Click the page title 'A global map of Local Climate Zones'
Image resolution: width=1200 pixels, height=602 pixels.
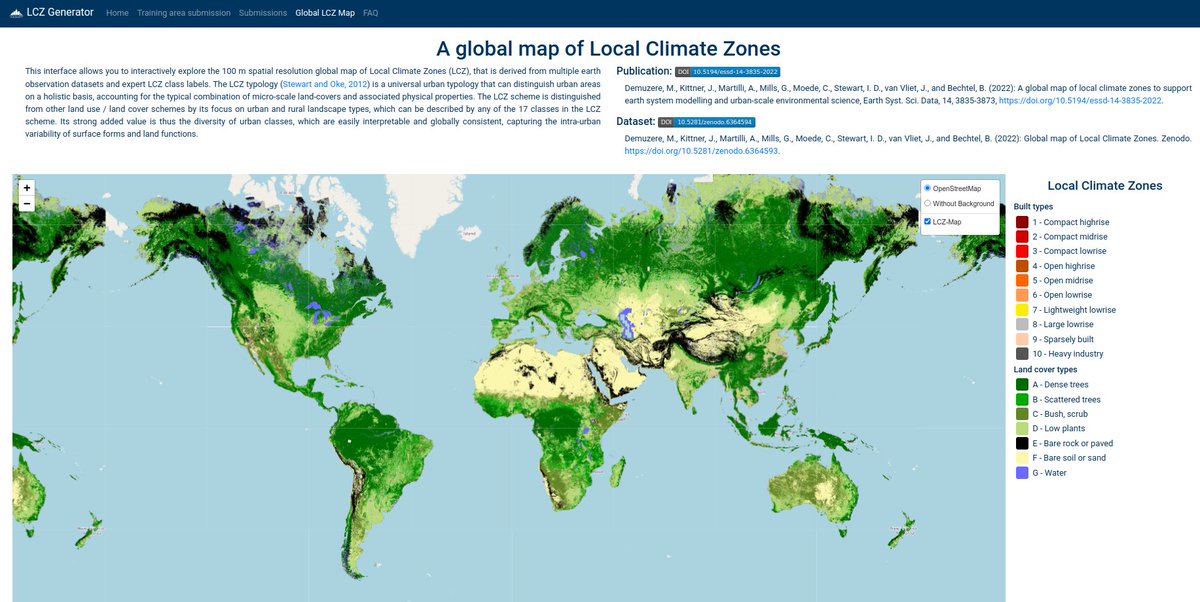coord(609,48)
